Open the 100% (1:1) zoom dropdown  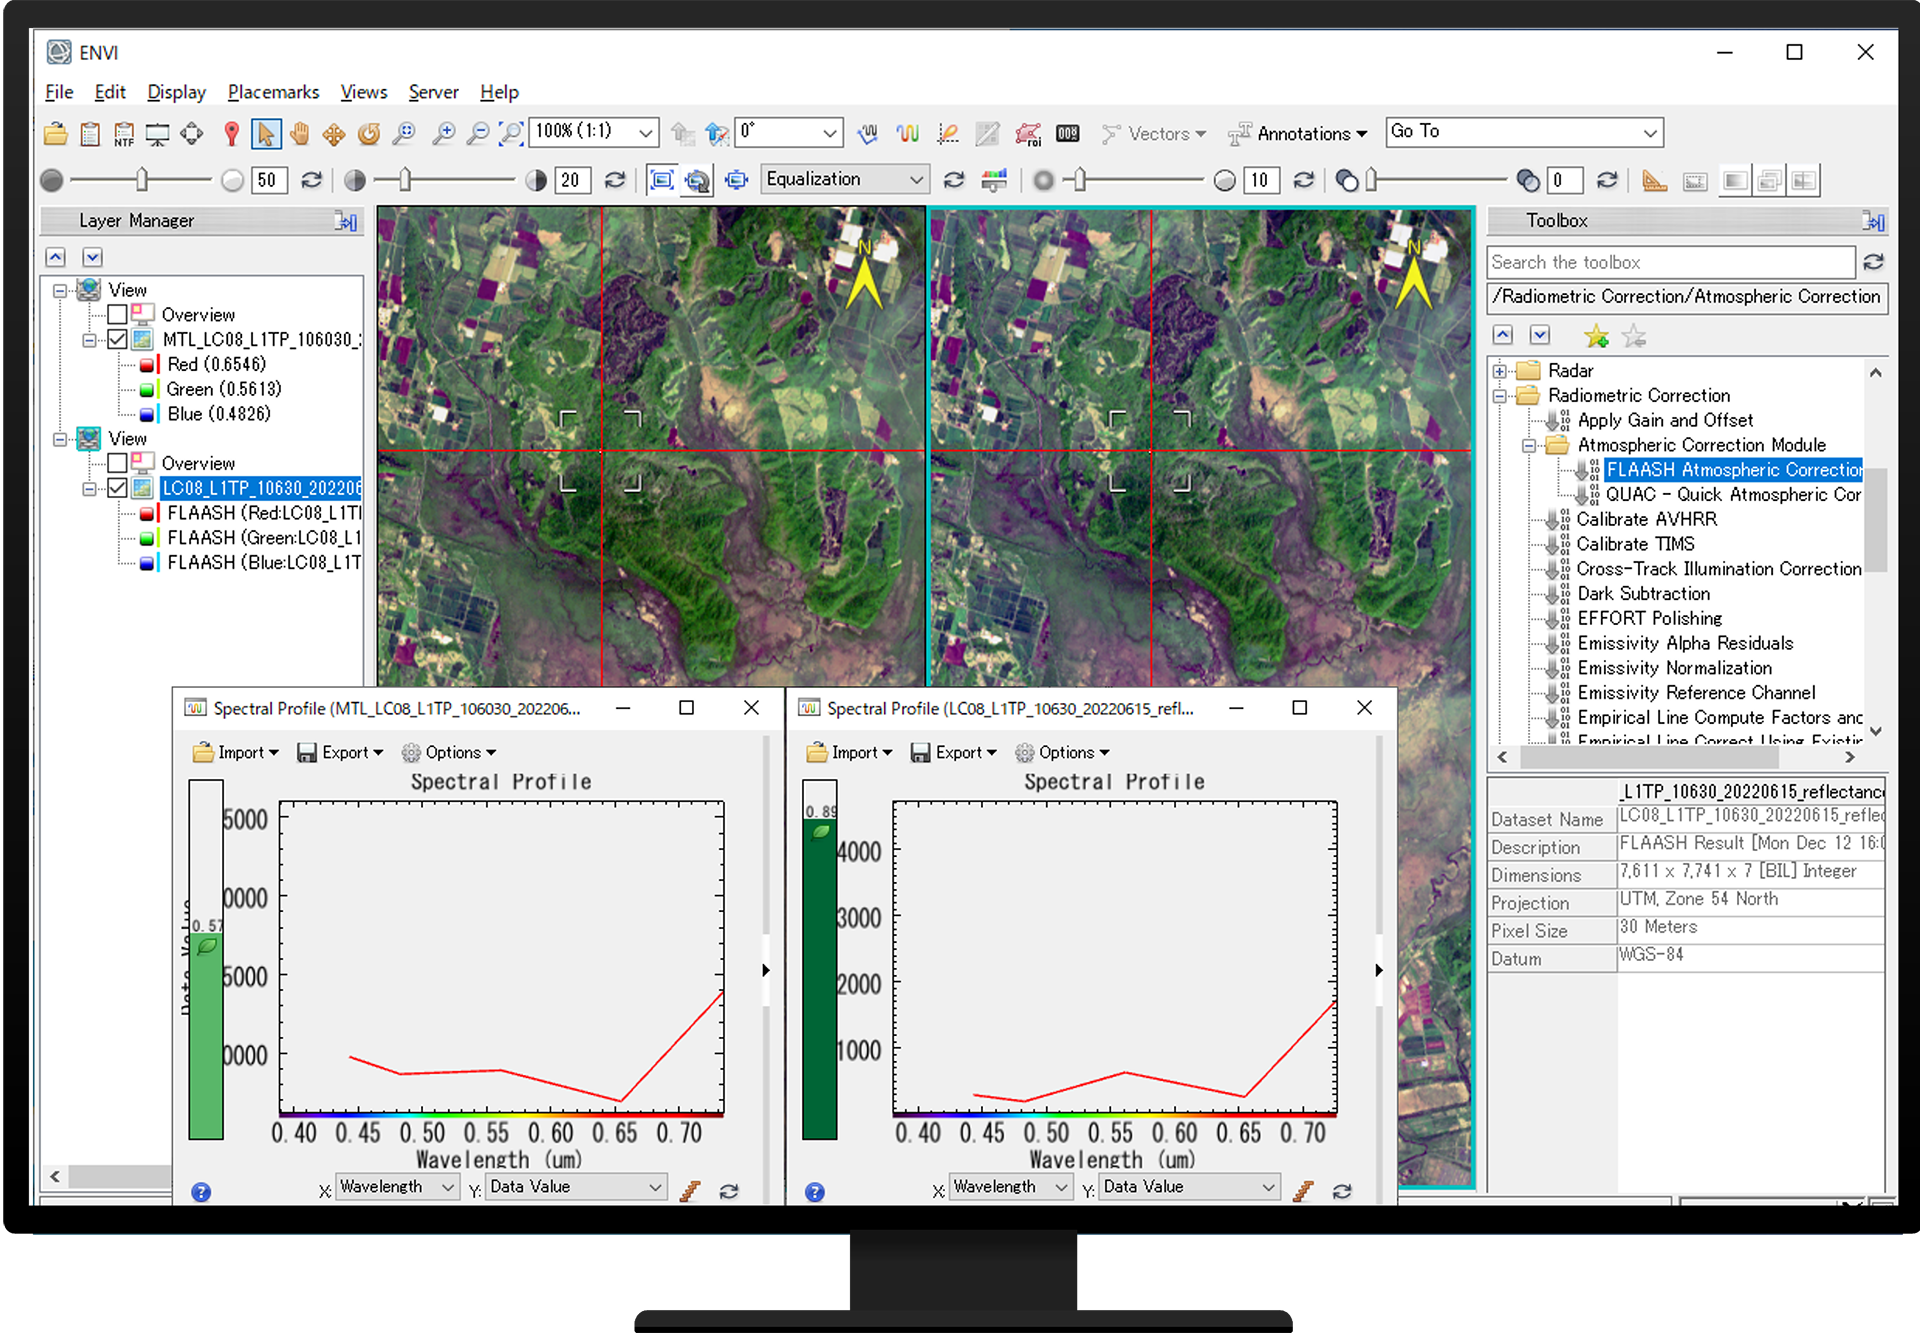click(646, 132)
